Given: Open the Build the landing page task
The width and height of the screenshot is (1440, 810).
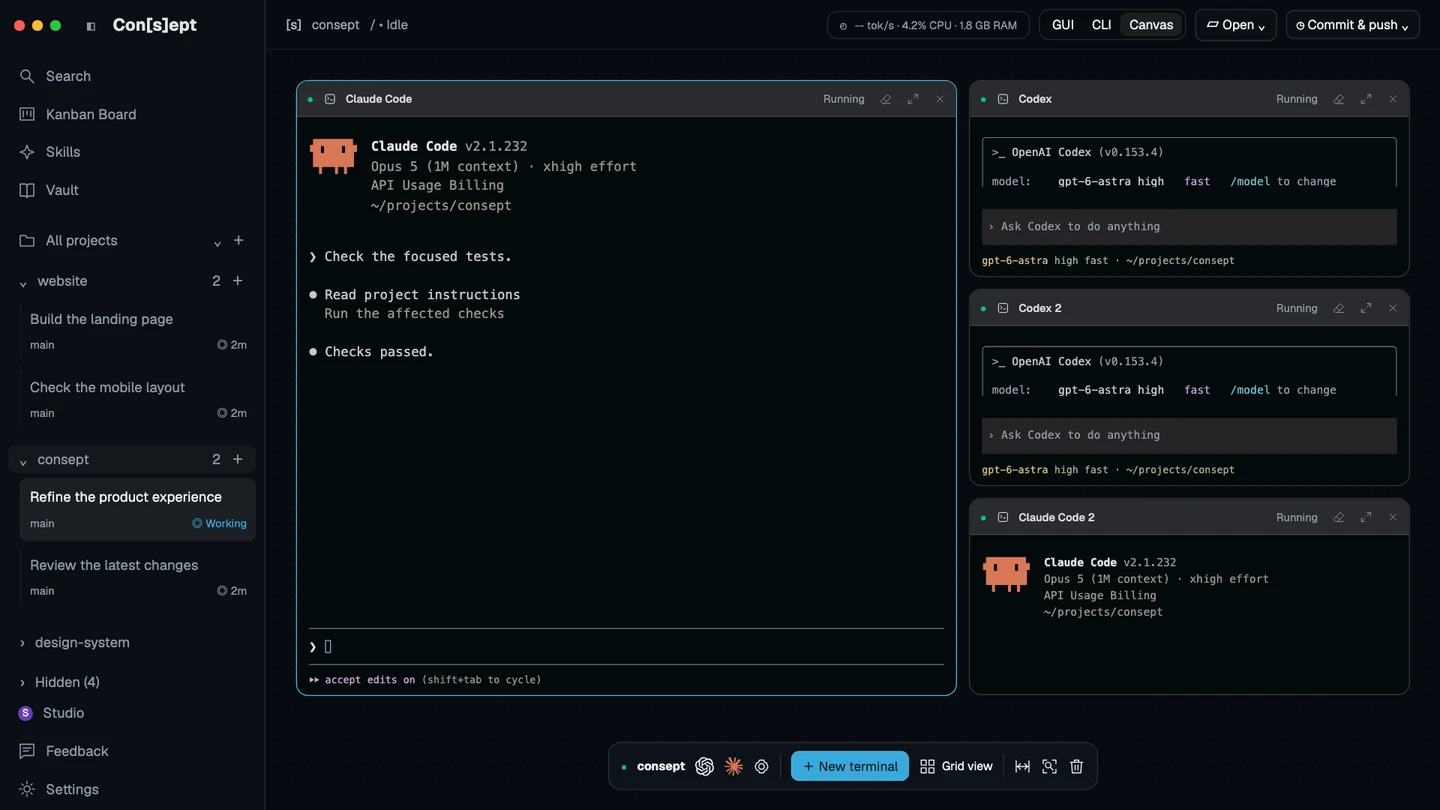Looking at the screenshot, I should click(138, 331).
